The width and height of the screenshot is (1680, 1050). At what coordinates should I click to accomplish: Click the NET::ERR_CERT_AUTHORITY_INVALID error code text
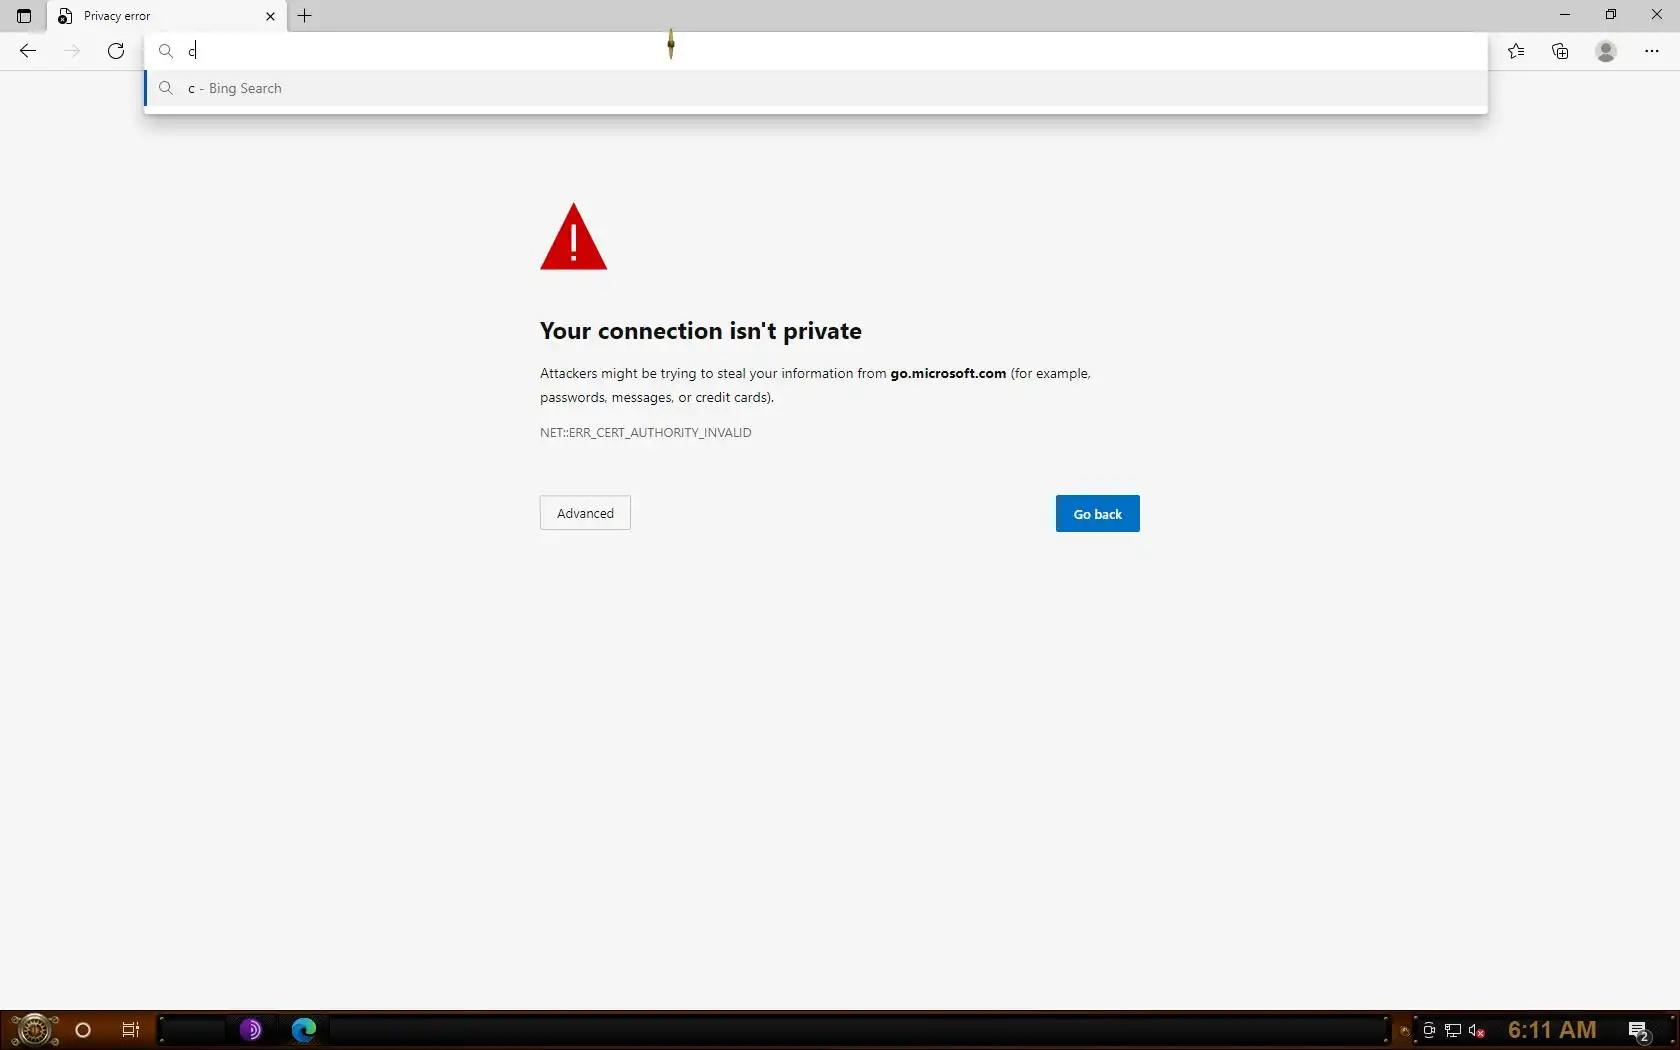point(646,433)
